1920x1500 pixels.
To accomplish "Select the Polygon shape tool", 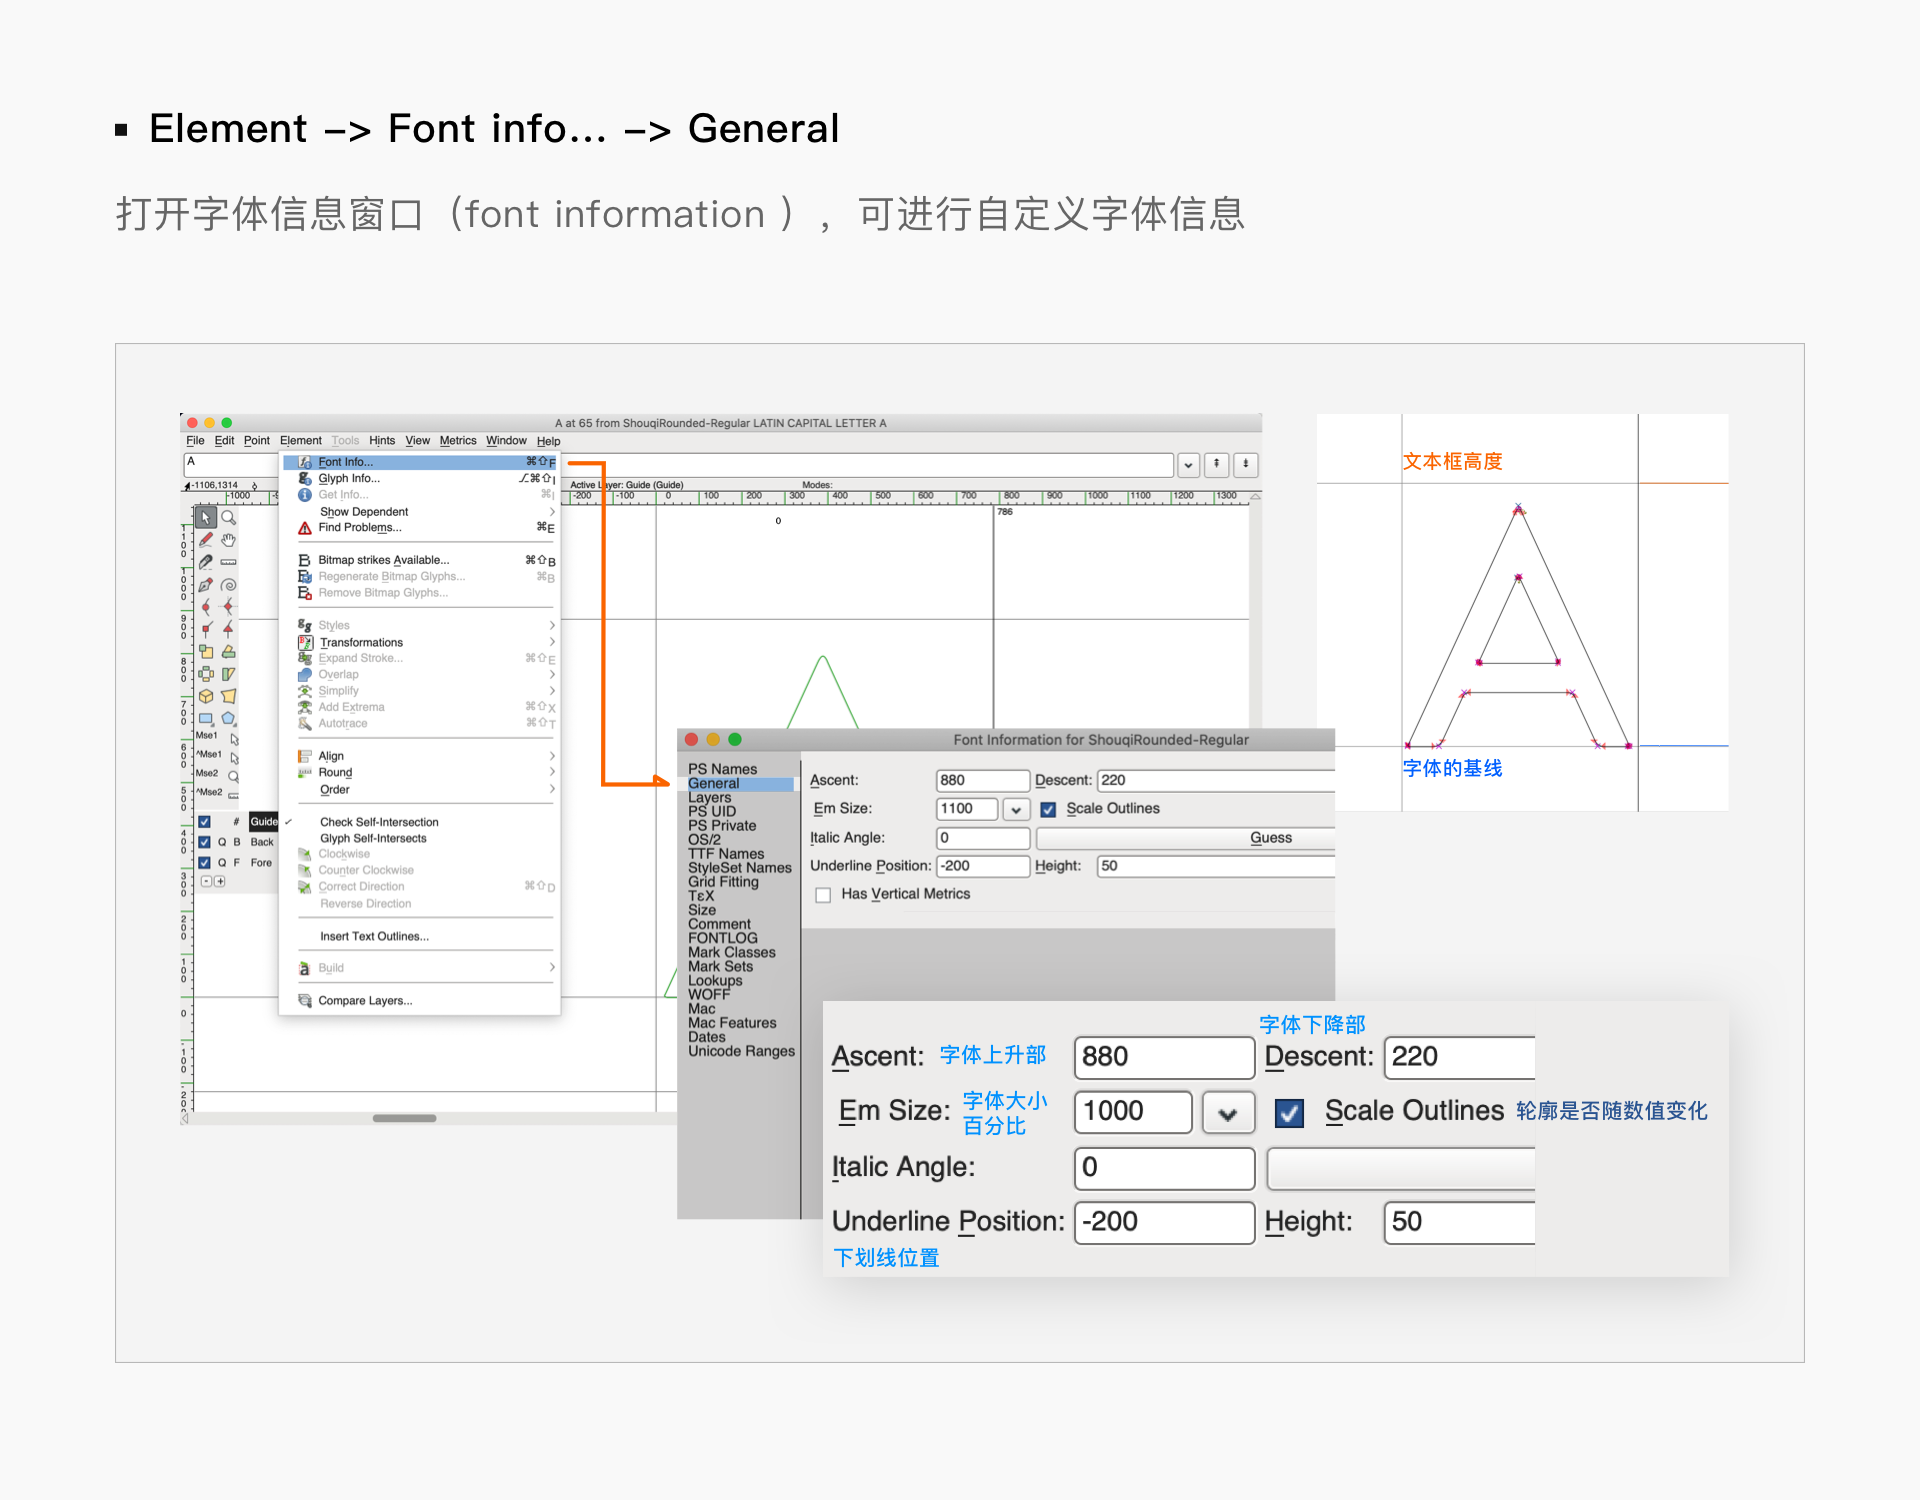I will pos(229,718).
